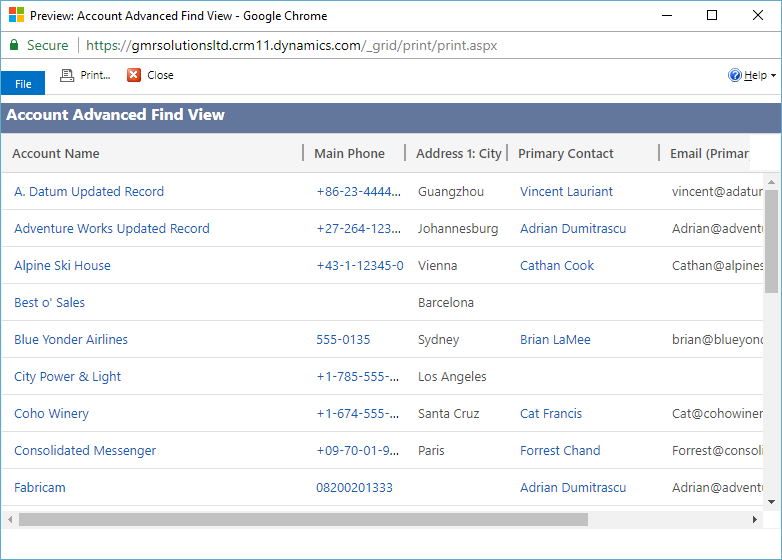Click the horizontal scrollbar left arrow
The height and width of the screenshot is (560, 782).
pyautogui.click(x=10, y=520)
